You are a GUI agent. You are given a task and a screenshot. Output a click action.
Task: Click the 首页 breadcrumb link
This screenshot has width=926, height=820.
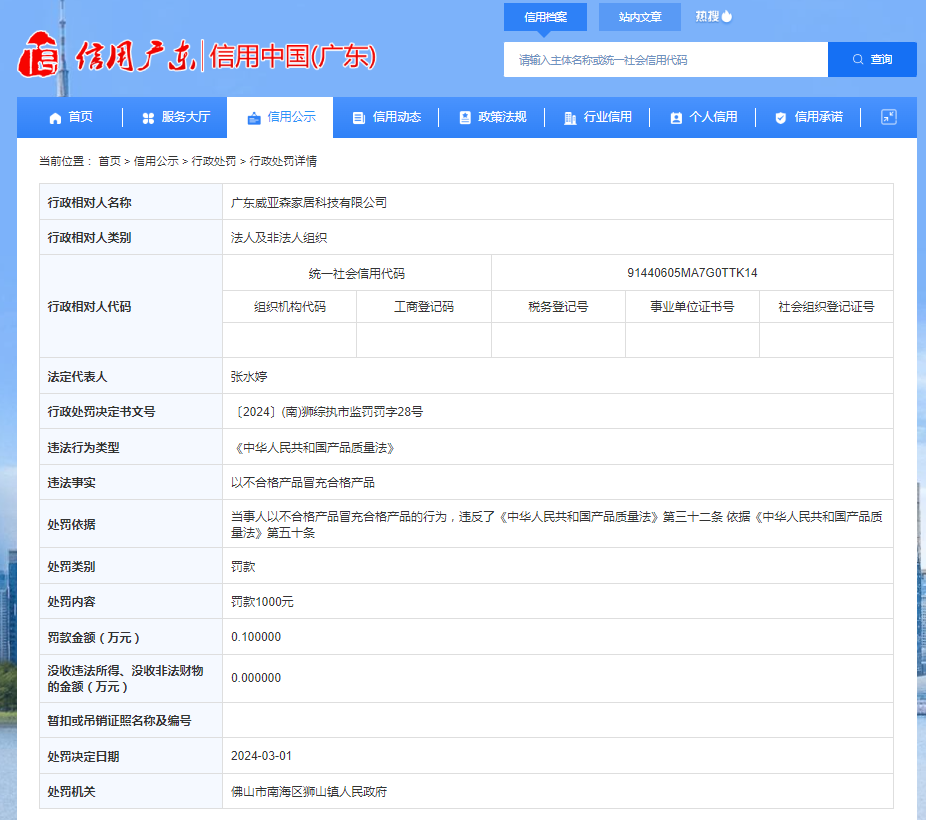[109, 161]
